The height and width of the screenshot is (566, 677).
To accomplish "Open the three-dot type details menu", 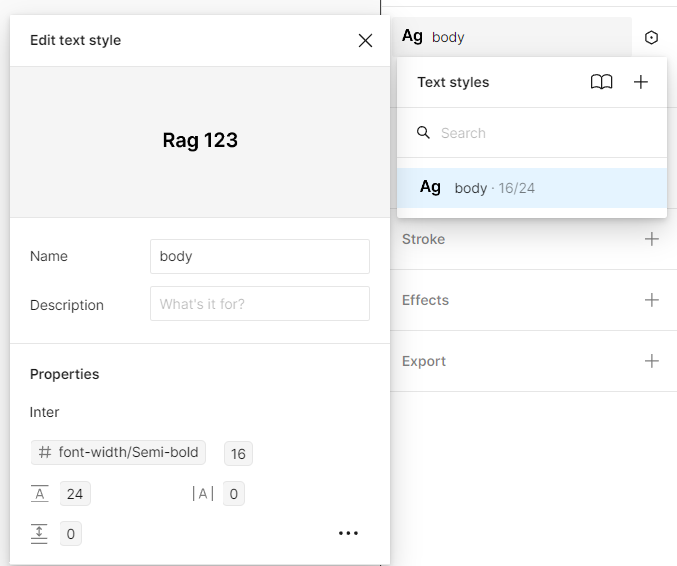I will point(348,533).
